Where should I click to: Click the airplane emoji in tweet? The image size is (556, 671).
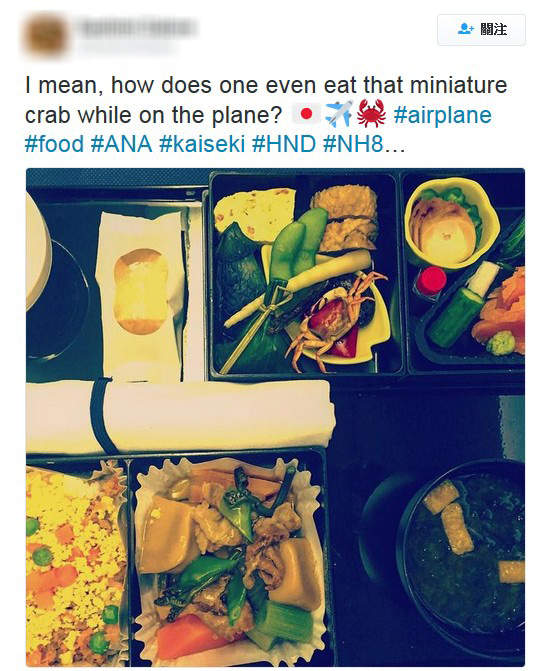(339, 114)
